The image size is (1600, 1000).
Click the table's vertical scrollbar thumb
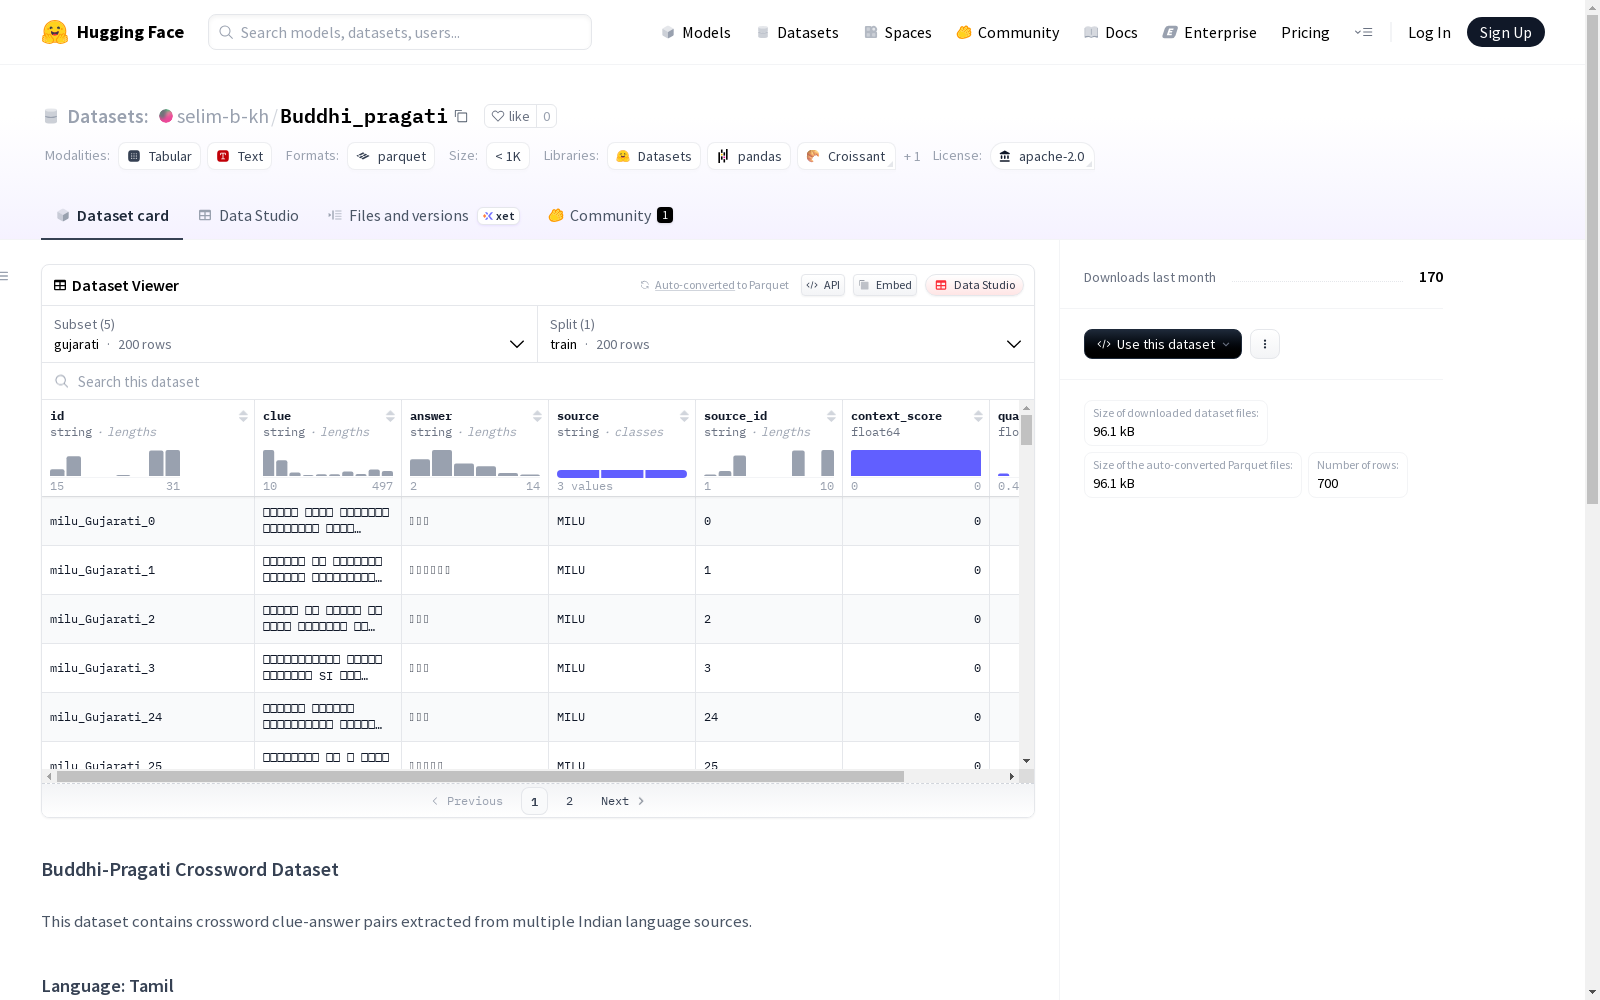(1026, 431)
